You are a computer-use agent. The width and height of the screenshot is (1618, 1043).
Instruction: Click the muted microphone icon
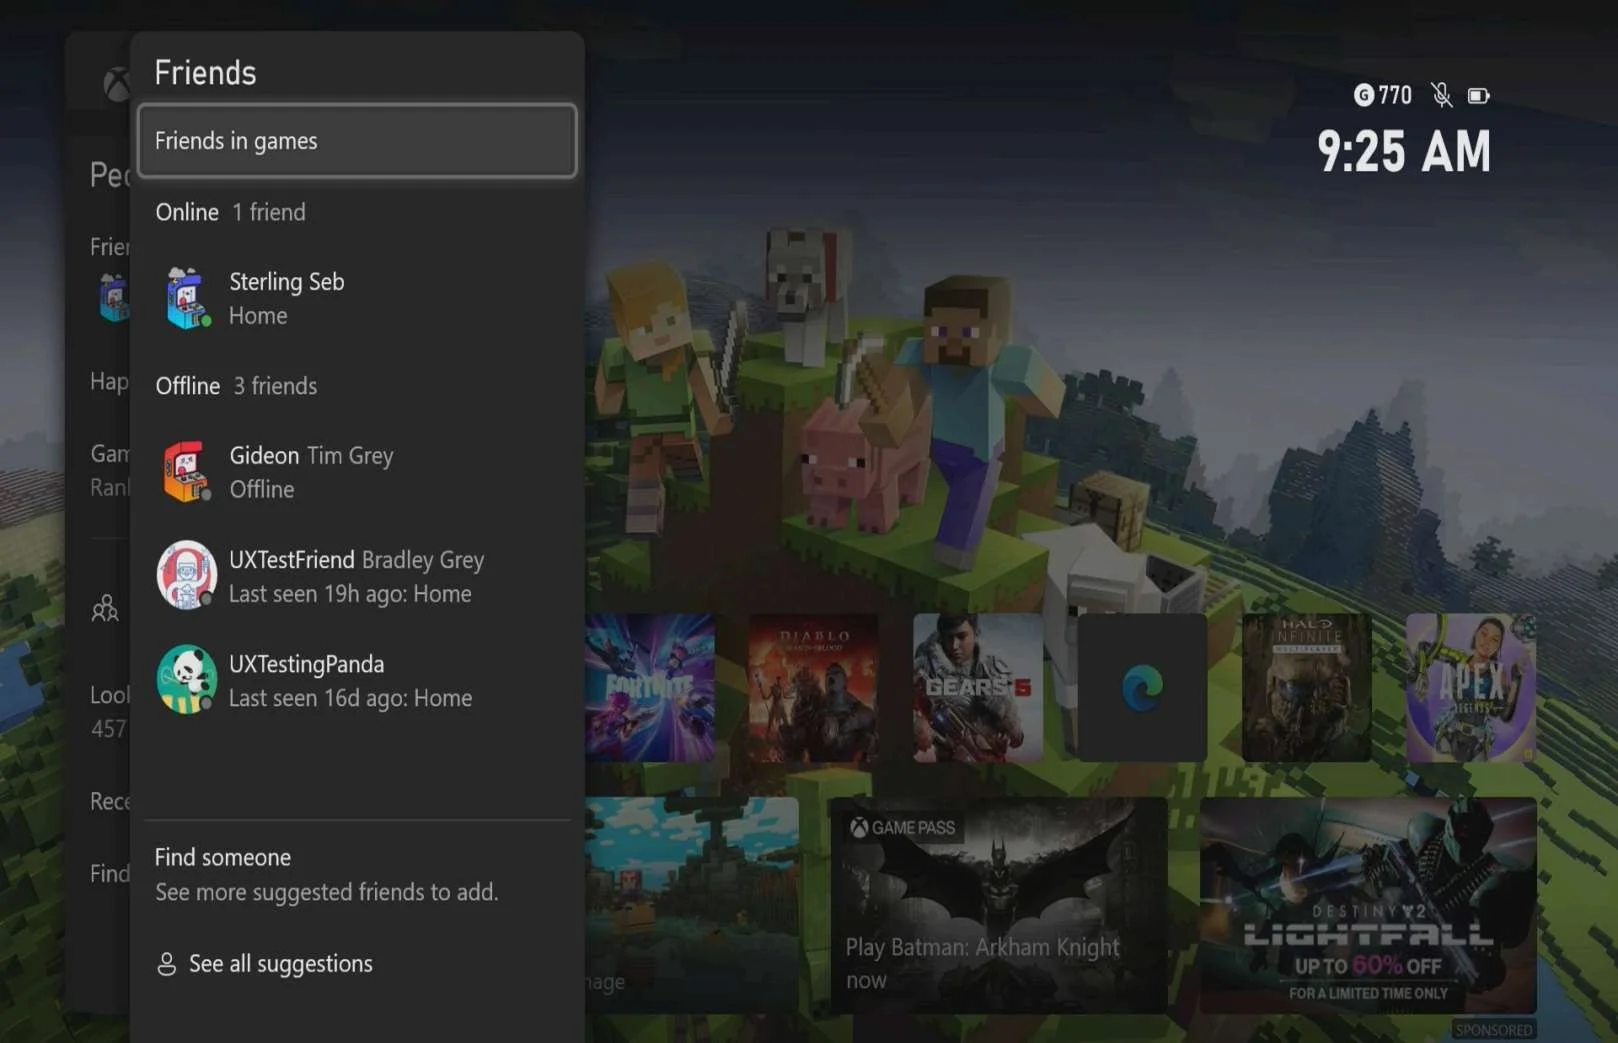(1441, 95)
